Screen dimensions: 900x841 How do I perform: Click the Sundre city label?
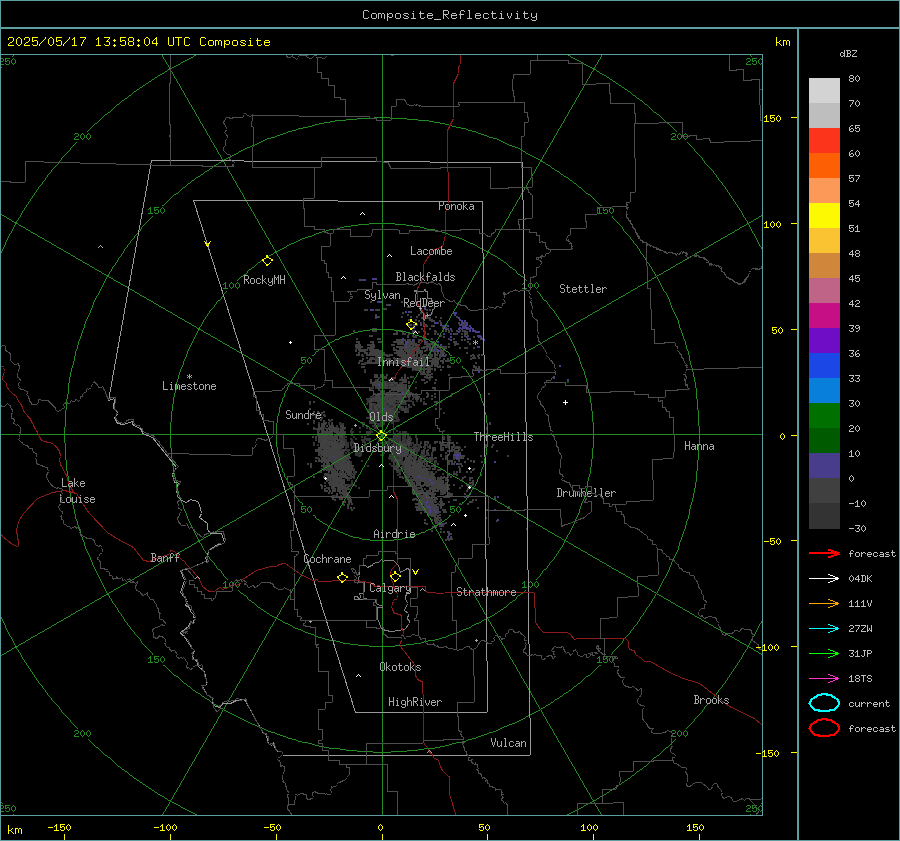(304, 414)
